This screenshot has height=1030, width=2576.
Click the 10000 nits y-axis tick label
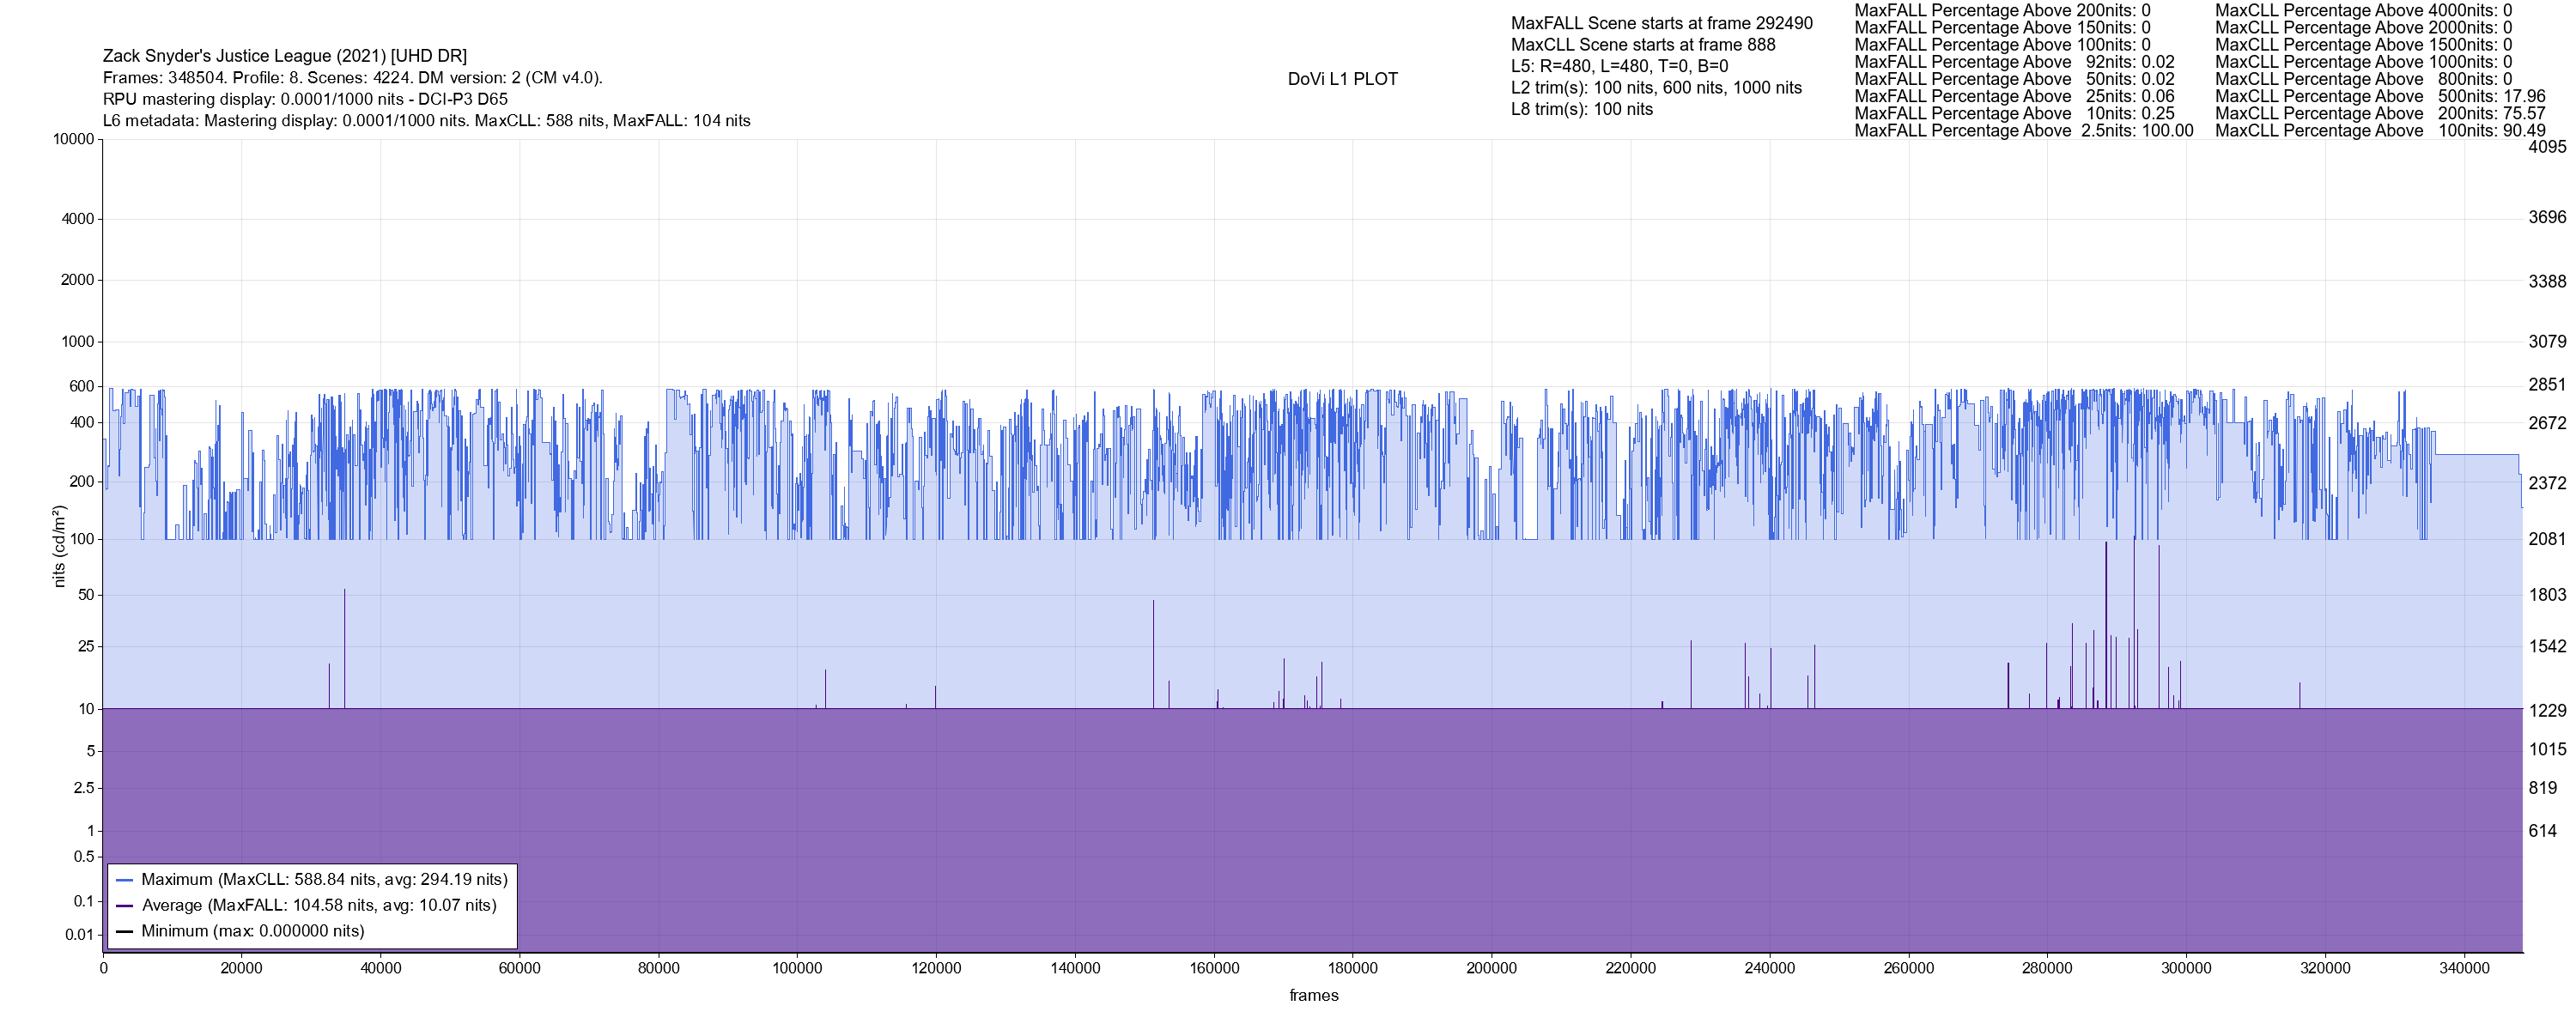73,139
